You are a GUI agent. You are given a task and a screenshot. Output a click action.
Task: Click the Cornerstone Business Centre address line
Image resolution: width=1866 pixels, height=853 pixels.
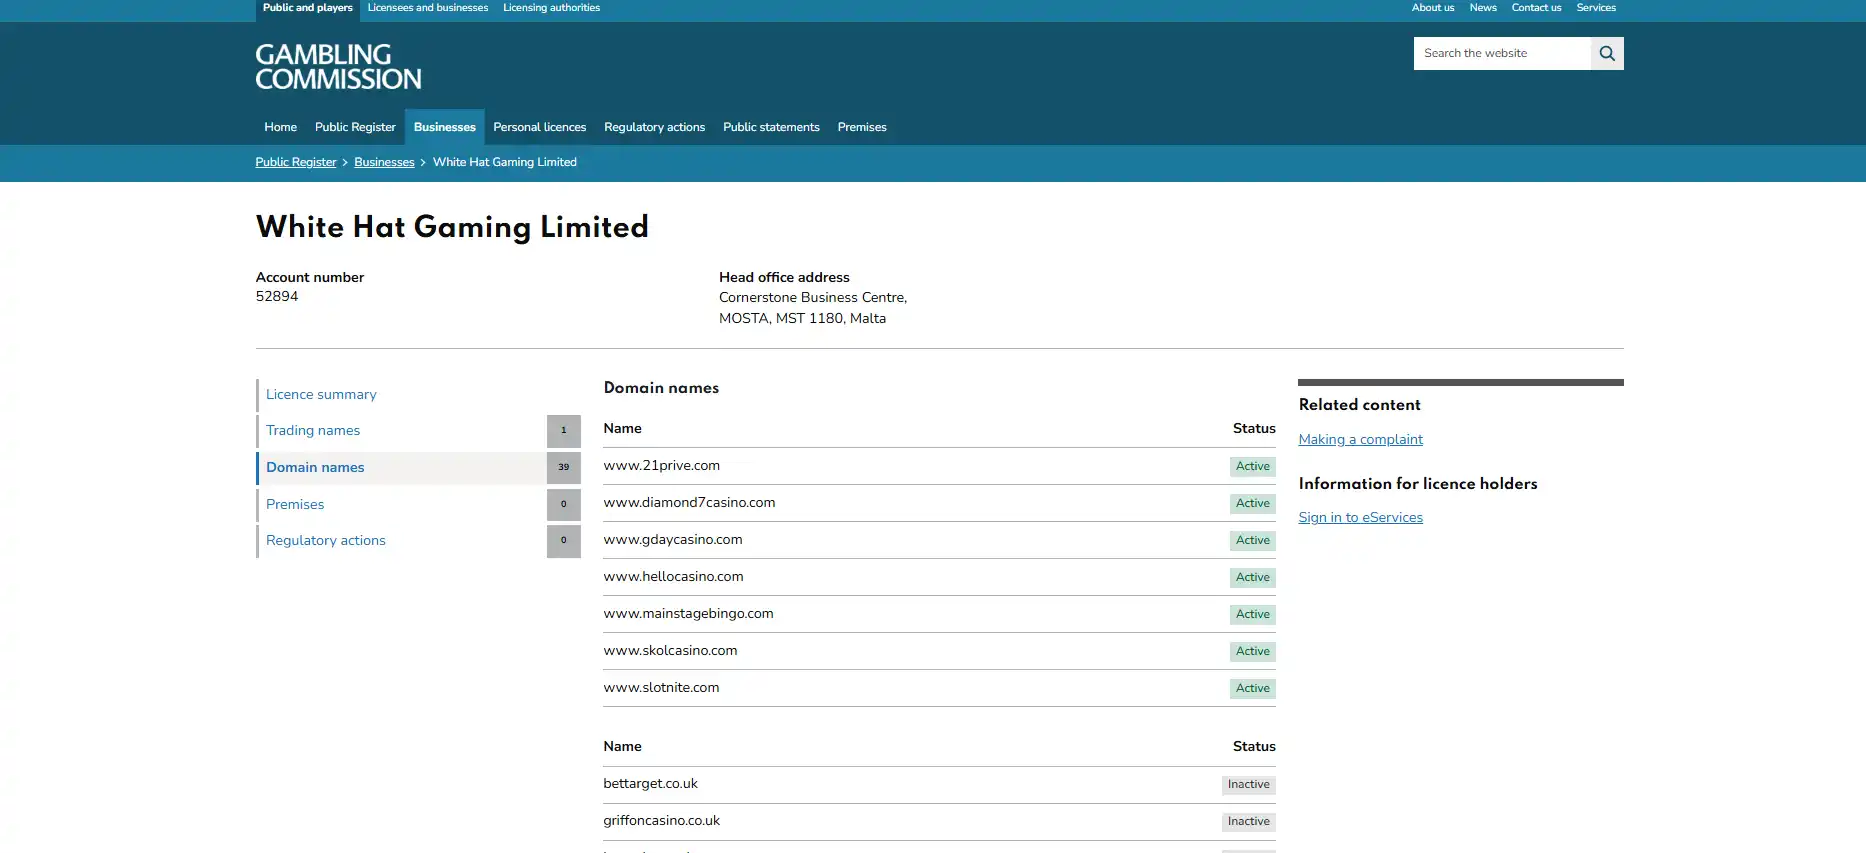point(813,298)
